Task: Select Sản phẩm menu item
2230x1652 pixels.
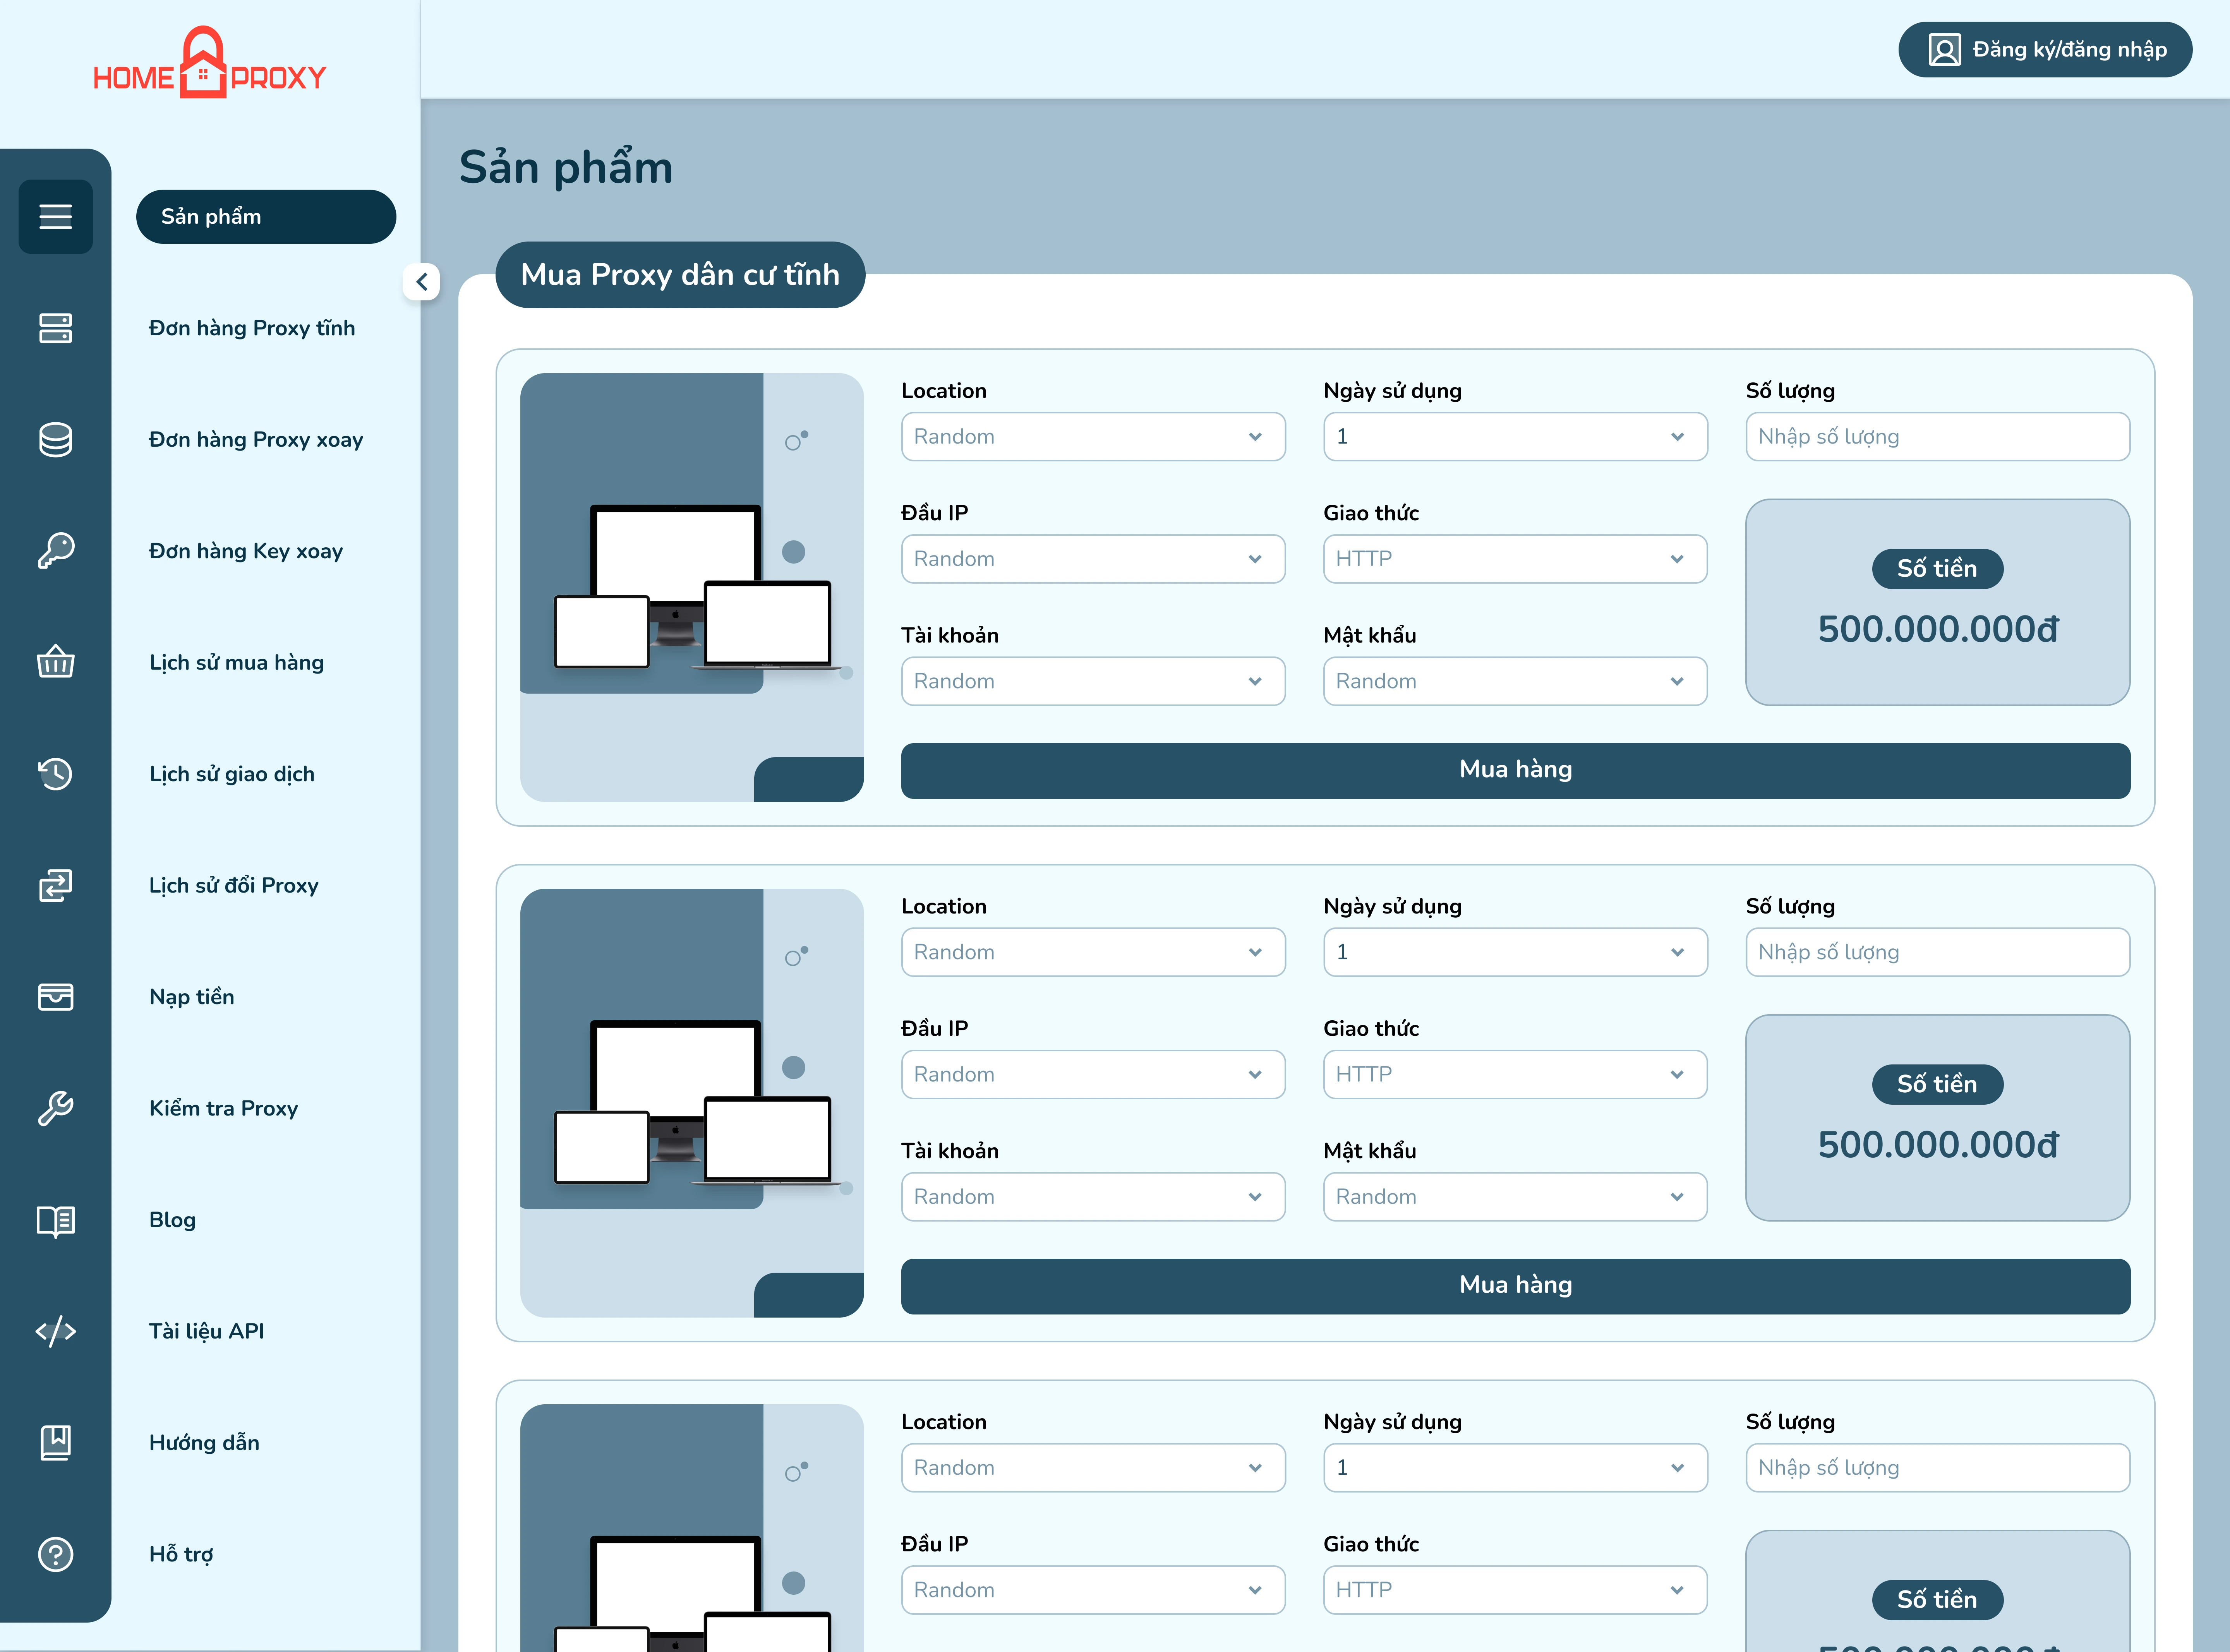Action: [x=265, y=216]
